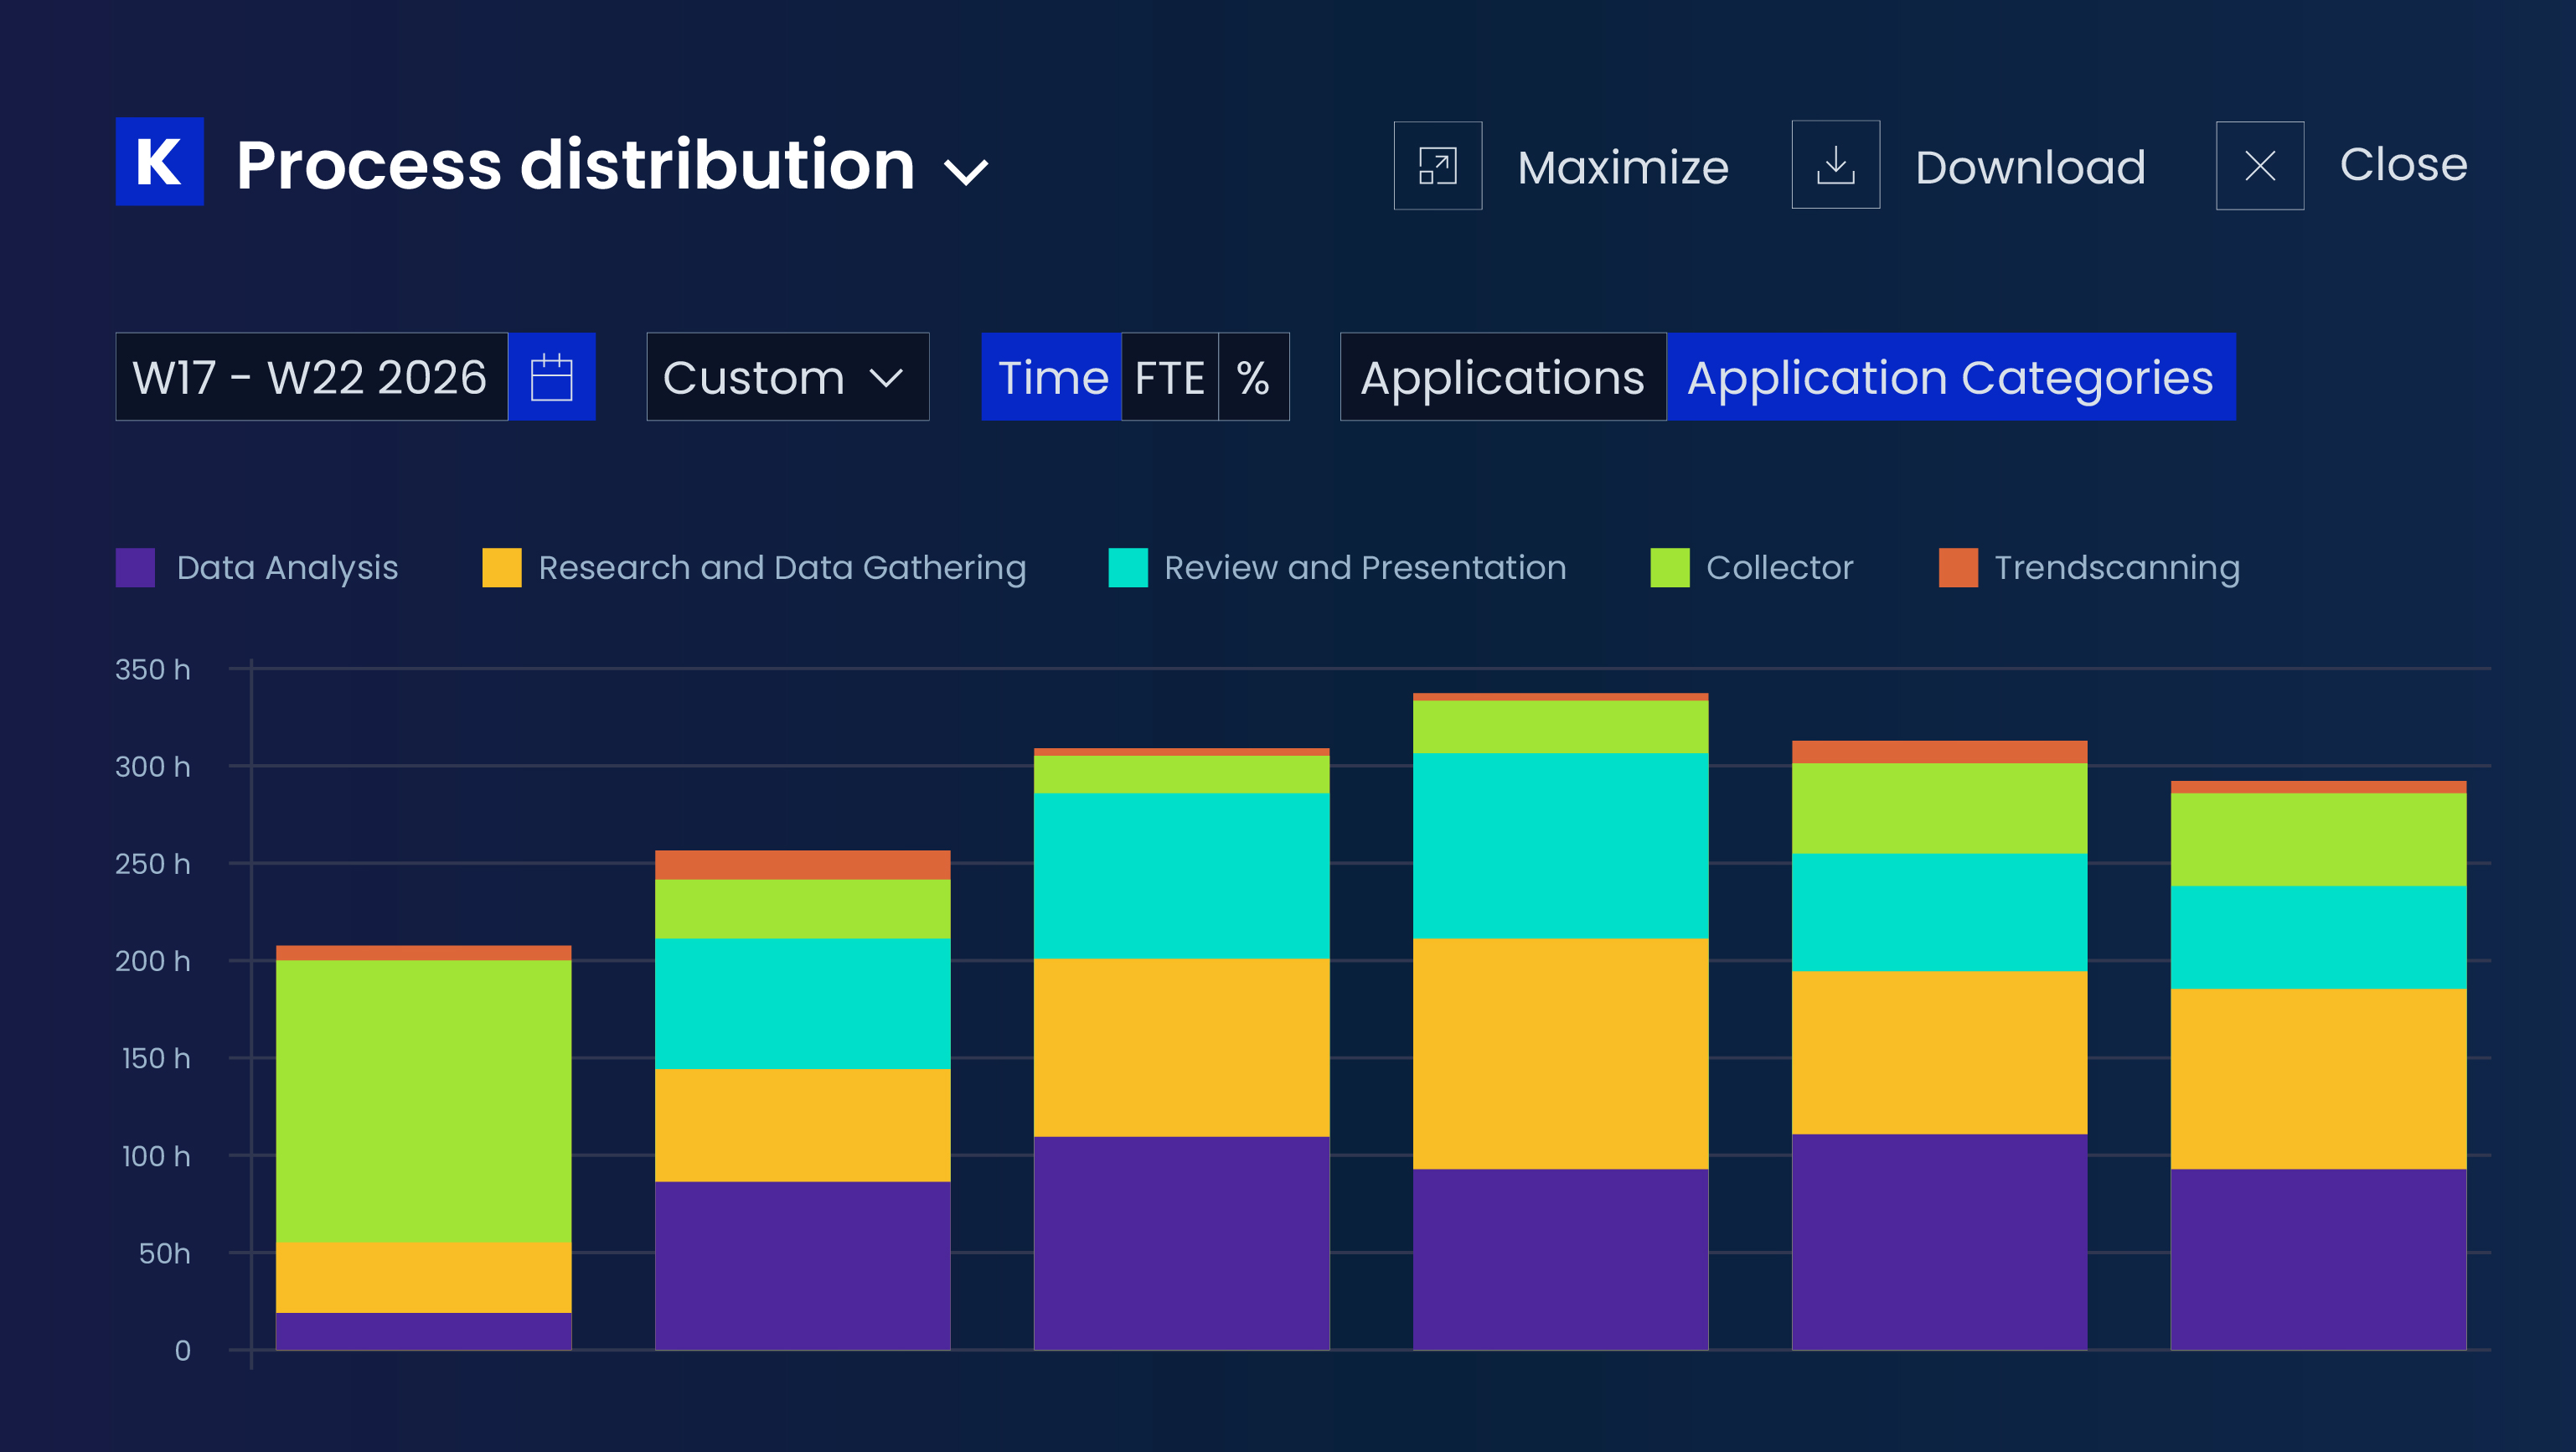This screenshot has width=2576, height=1452.
Task: Click the Review and Presentation label
Action: [x=1365, y=568]
